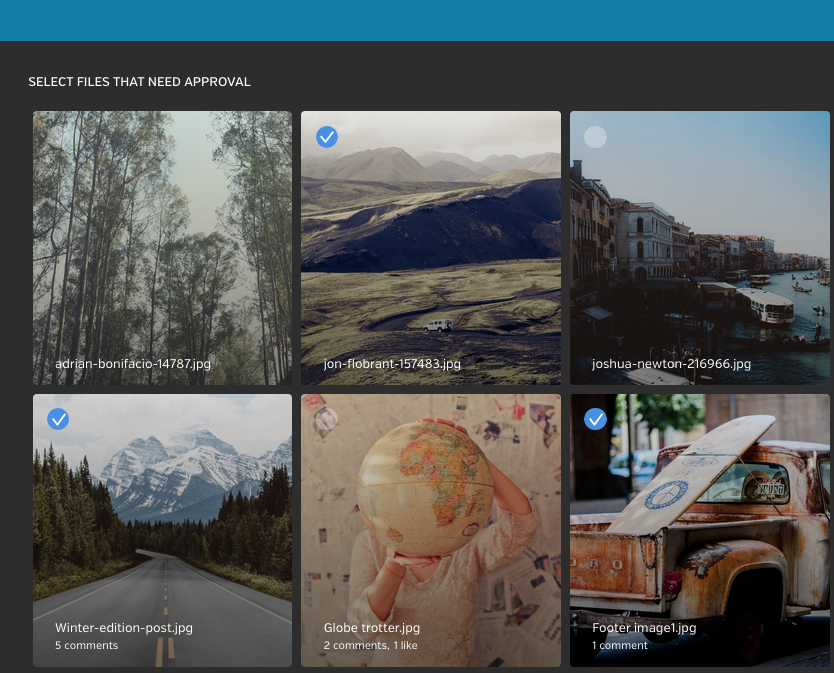
Task: Click the file name joshua-newton-216966.jpg
Action: (x=671, y=364)
